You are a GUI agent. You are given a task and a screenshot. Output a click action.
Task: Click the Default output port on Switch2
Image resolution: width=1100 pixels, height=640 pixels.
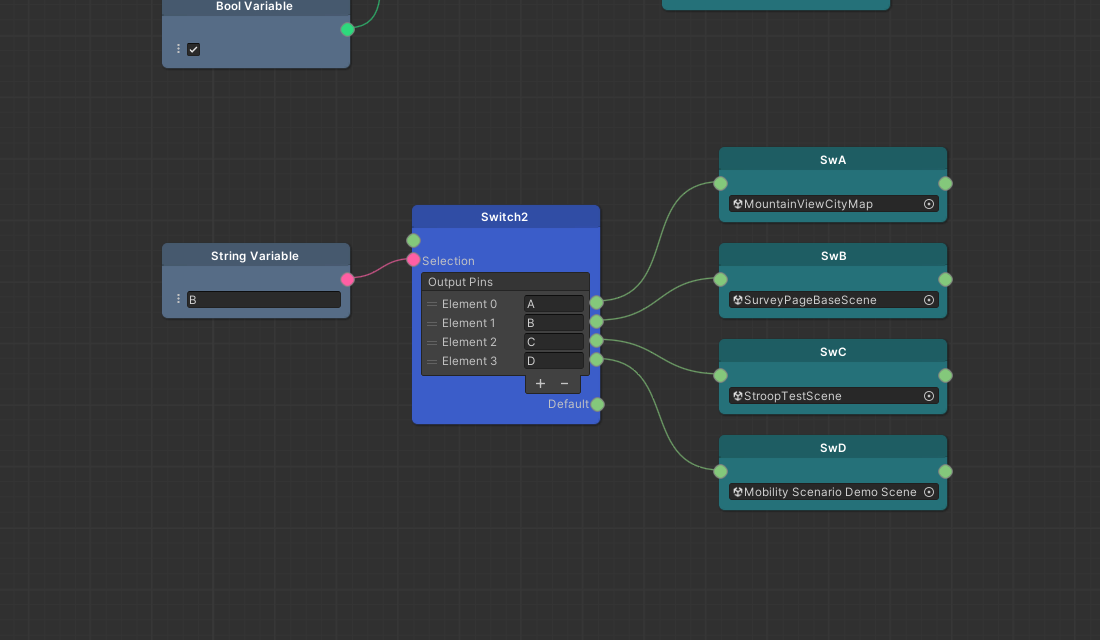(597, 404)
